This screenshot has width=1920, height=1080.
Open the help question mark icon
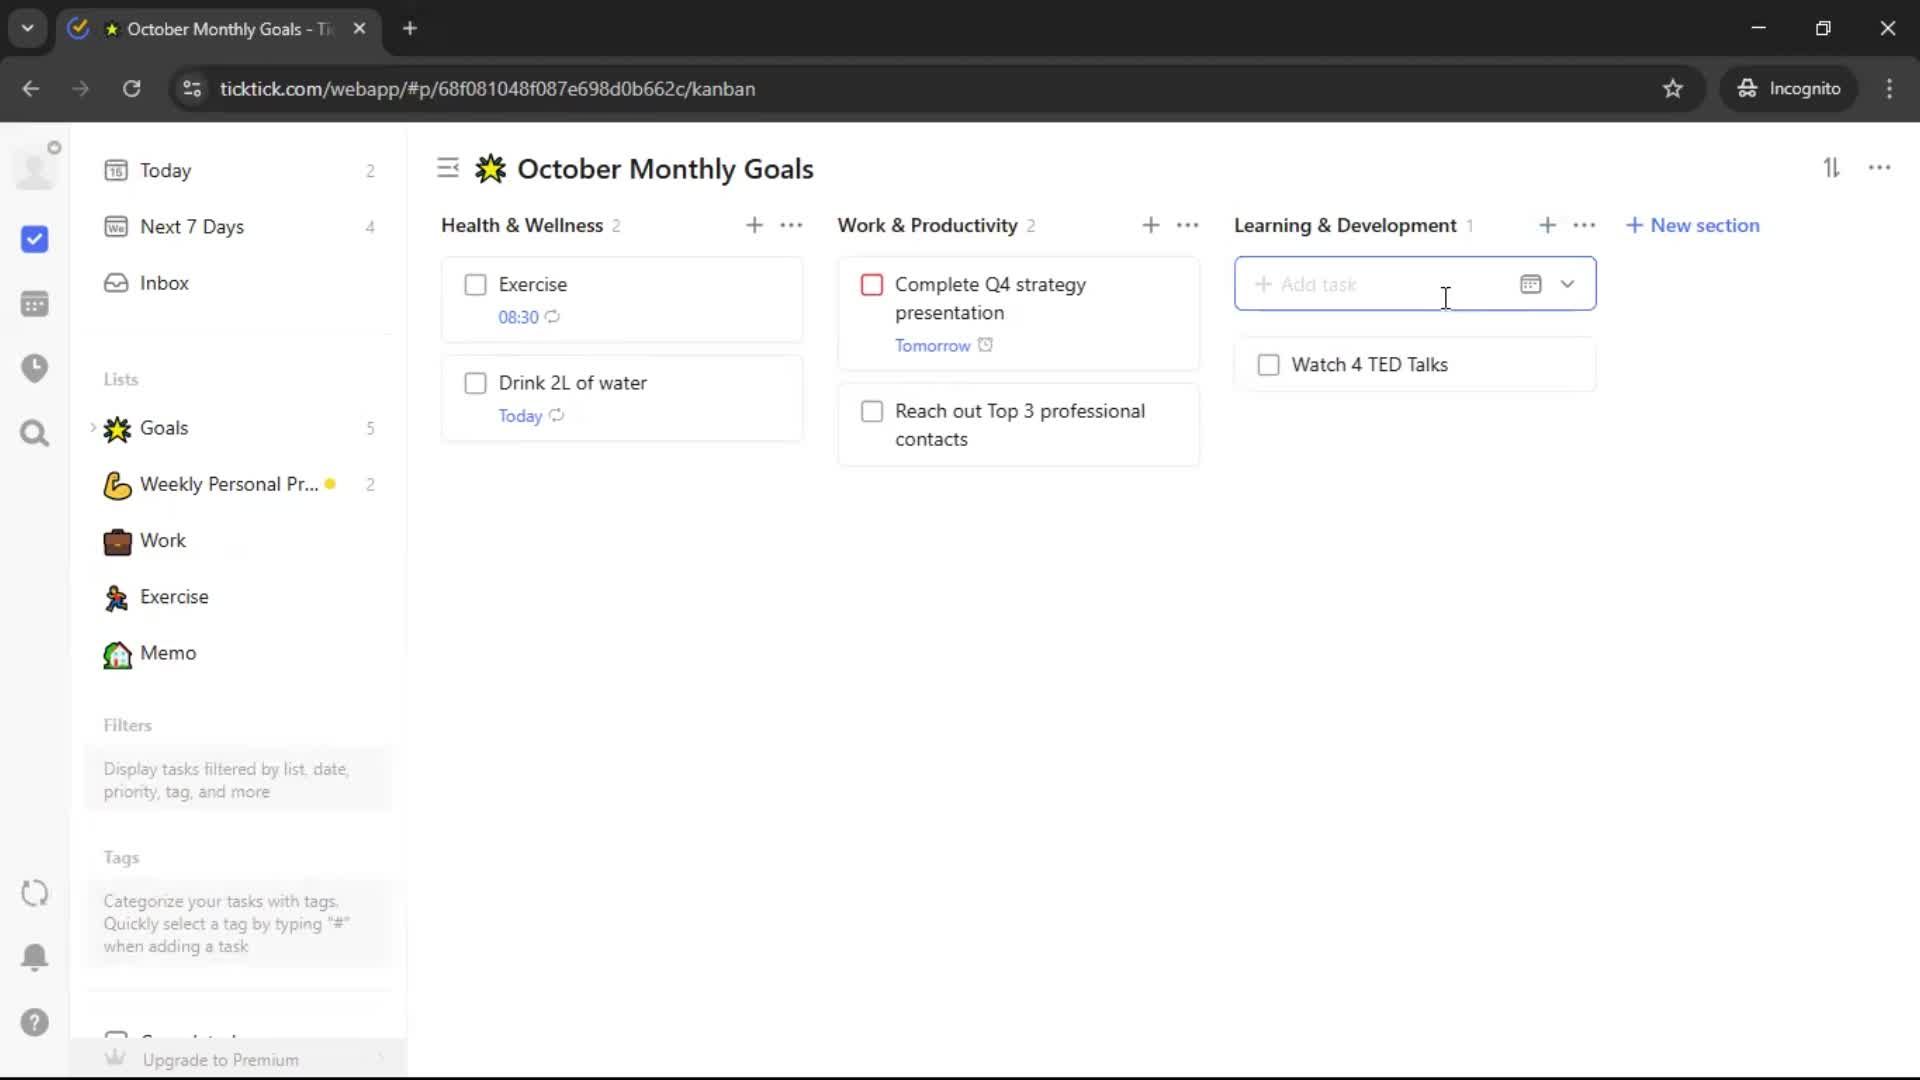pos(34,1022)
